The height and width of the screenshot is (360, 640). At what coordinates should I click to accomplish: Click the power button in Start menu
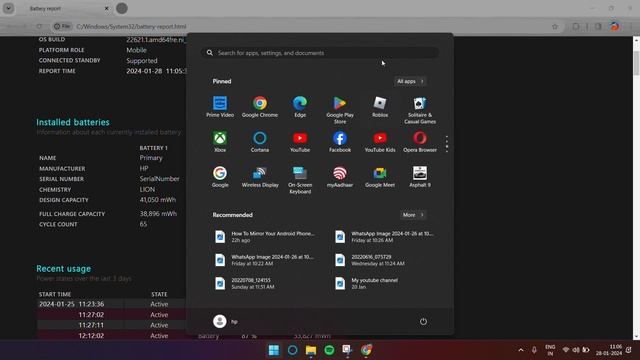(423, 321)
